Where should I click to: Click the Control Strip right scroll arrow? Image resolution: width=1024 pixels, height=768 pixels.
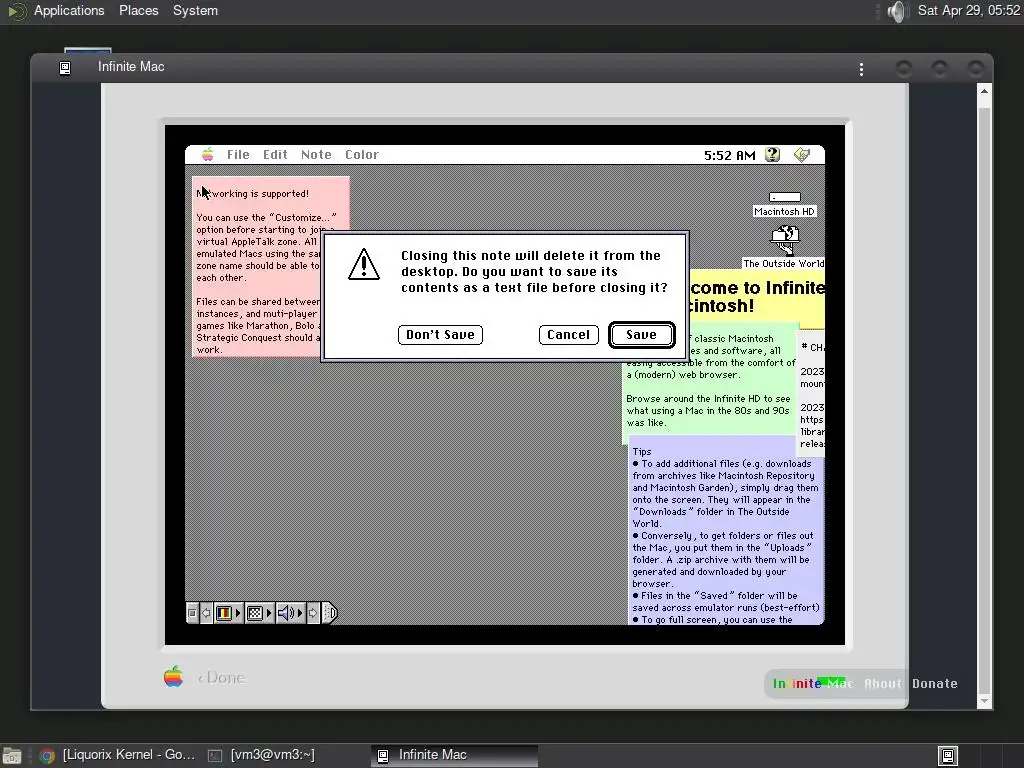pyautogui.click(x=313, y=613)
